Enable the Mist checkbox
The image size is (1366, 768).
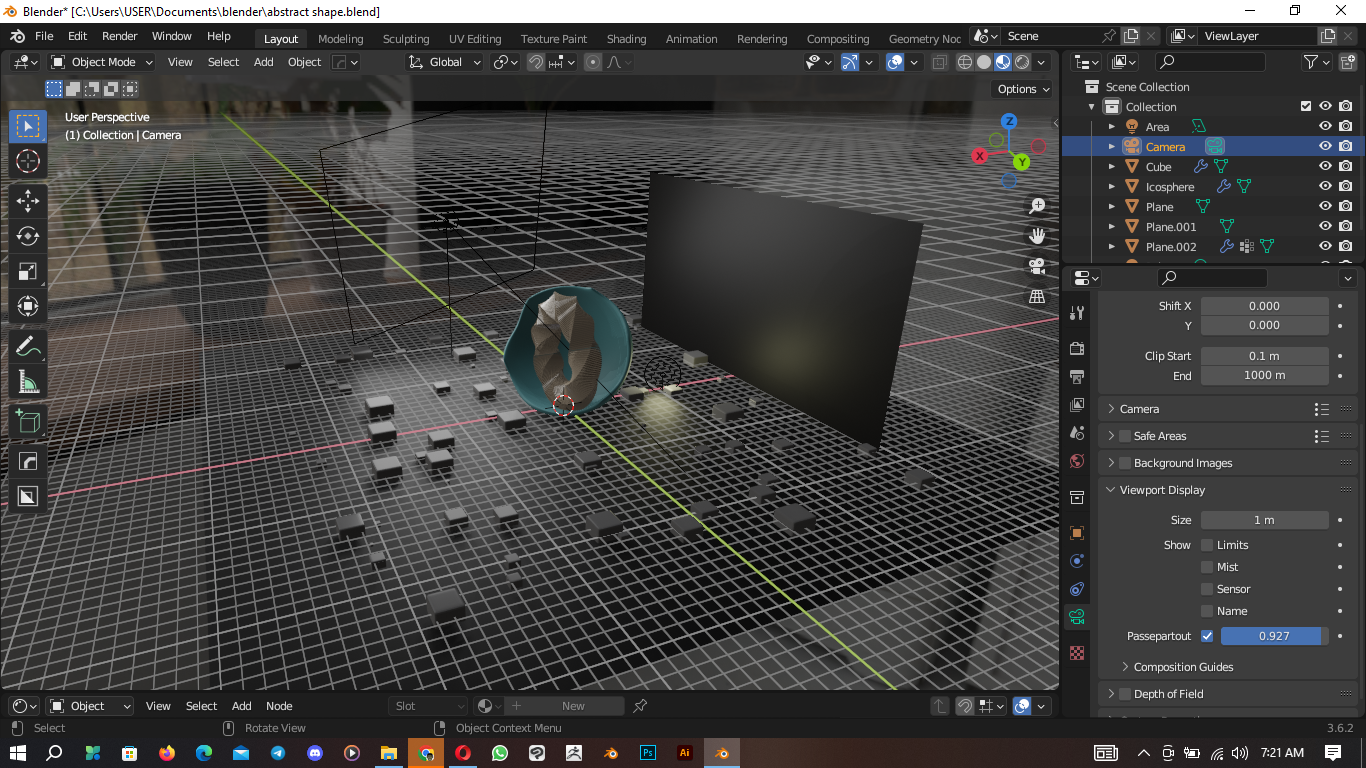[1207, 567]
